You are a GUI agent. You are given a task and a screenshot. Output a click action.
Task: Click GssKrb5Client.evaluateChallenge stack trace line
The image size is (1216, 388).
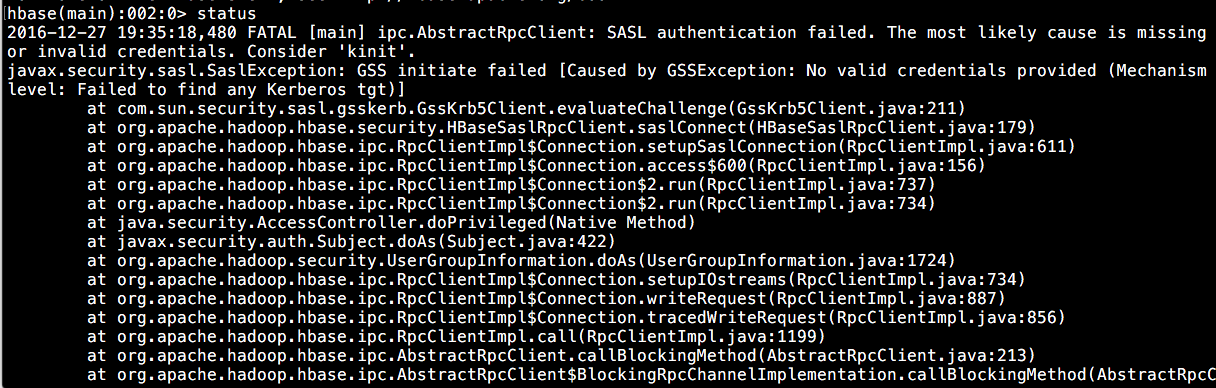click(525, 107)
